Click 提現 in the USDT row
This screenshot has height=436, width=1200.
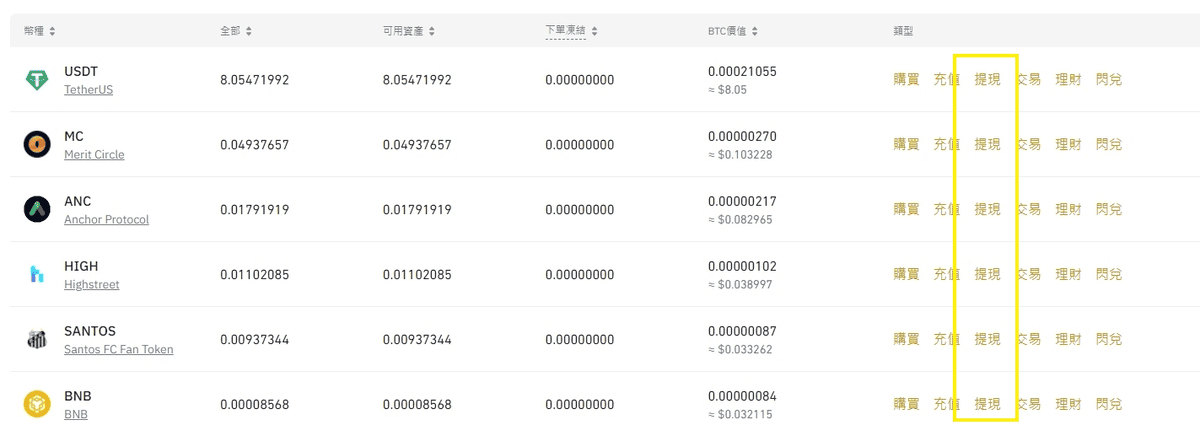[x=987, y=80]
